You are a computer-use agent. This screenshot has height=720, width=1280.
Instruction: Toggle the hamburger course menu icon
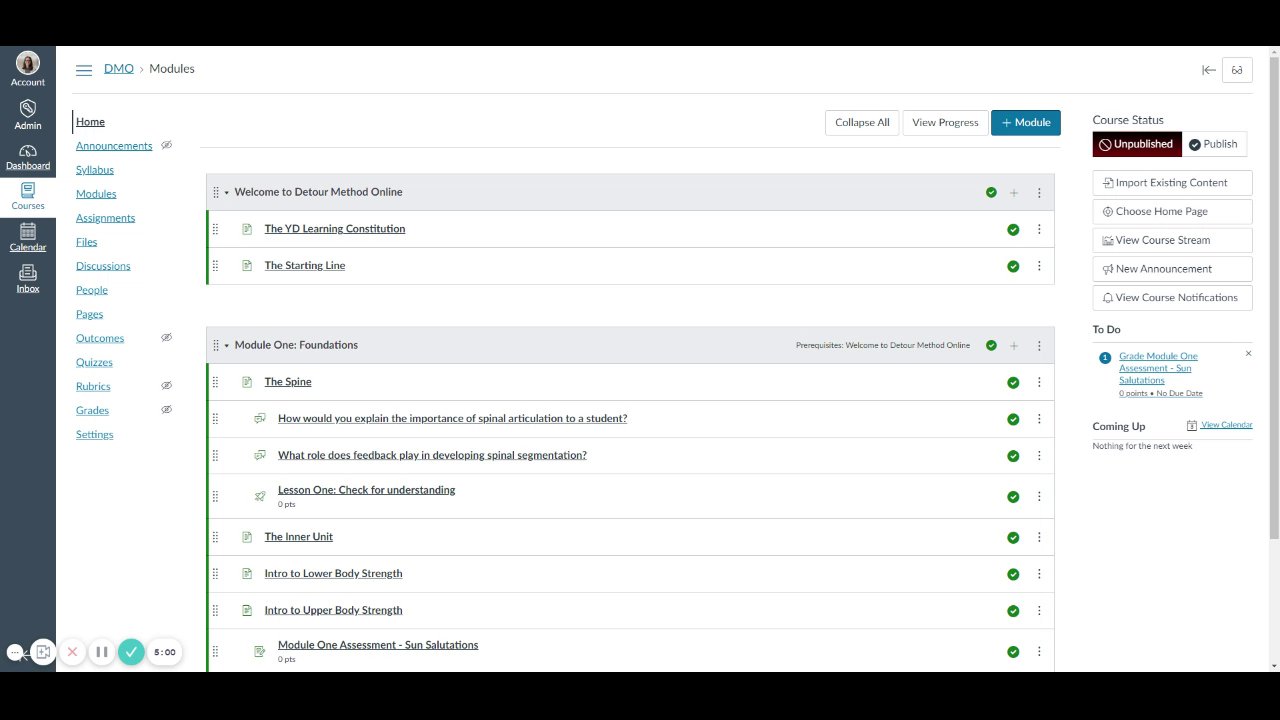tap(84, 69)
